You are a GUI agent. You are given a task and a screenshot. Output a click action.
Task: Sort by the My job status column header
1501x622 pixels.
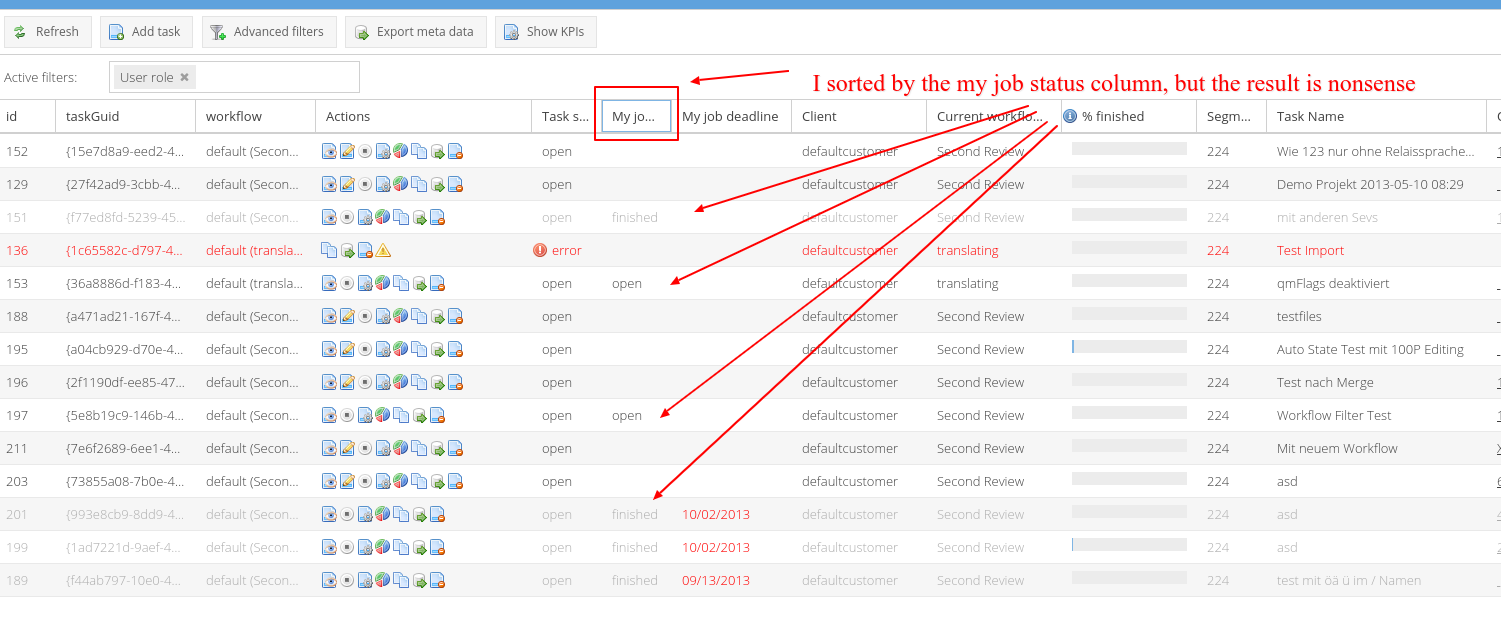634,117
